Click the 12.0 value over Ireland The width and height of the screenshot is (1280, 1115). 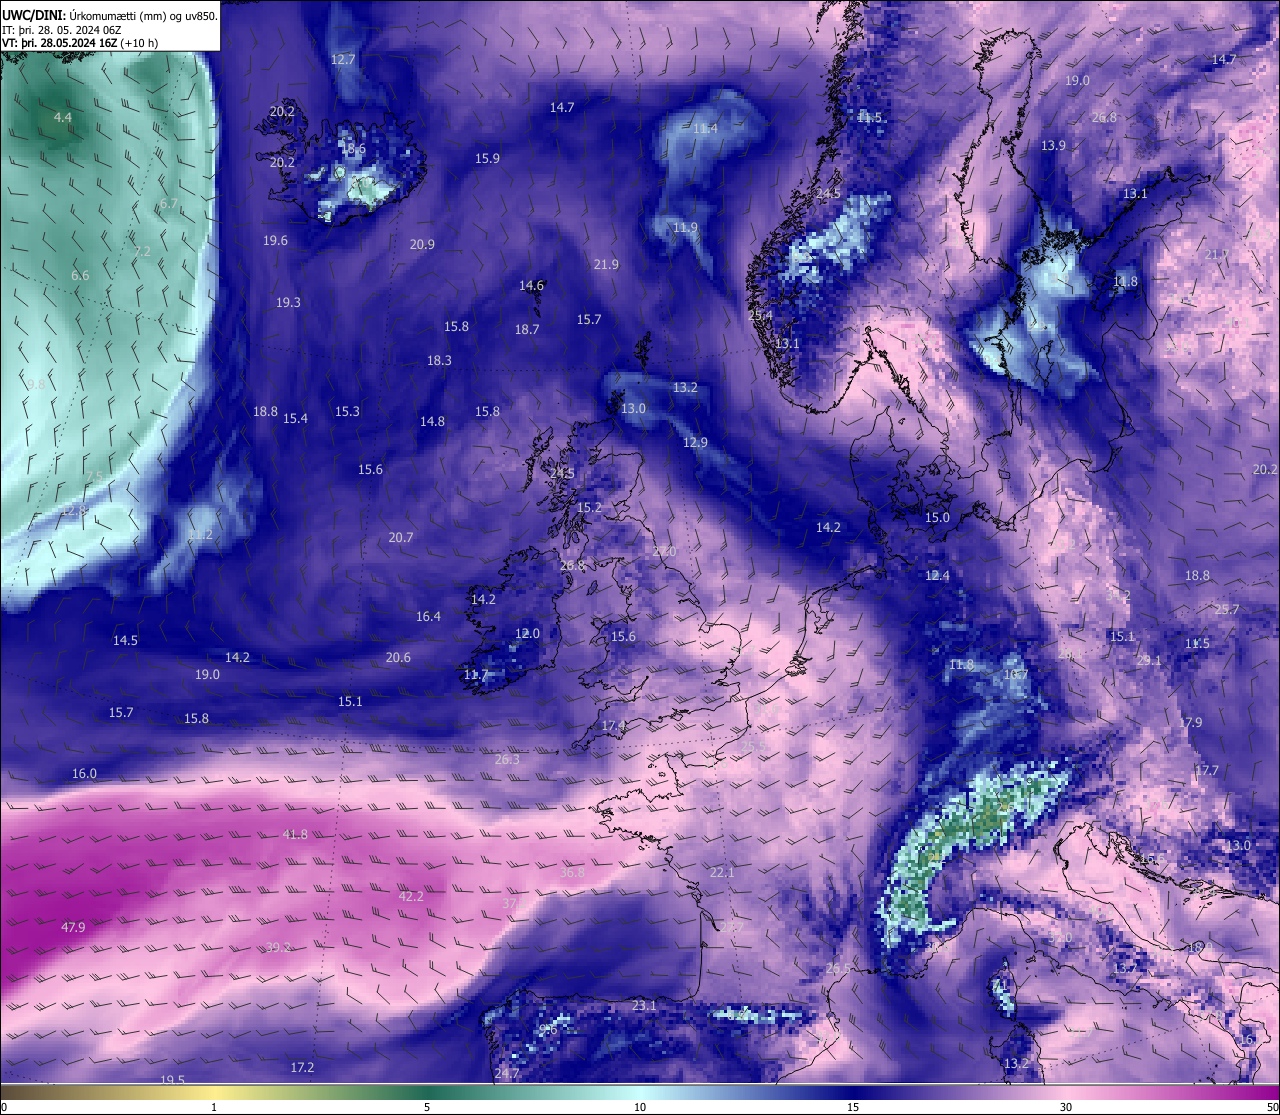click(527, 633)
